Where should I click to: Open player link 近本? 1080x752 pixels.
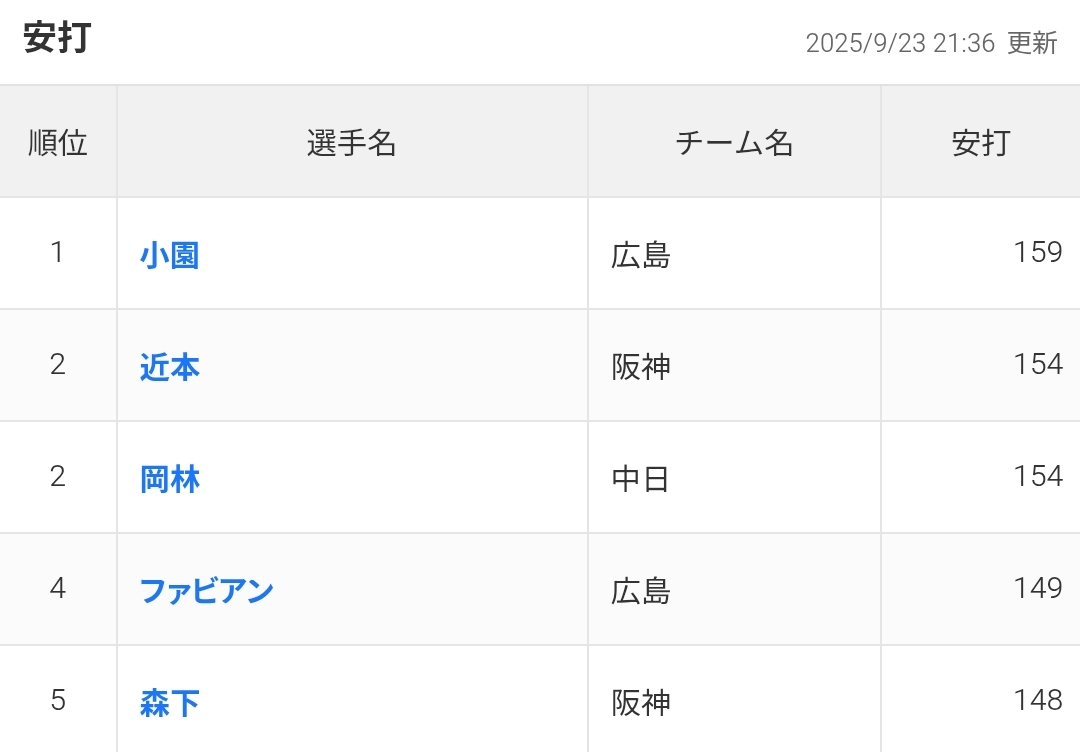(x=170, y=368)
